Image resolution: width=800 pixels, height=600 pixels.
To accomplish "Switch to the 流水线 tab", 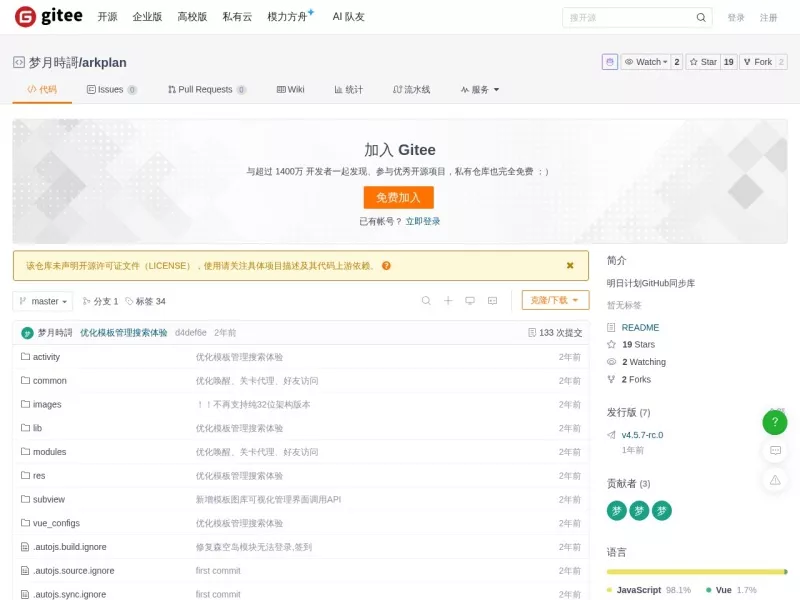I will 411,89.
